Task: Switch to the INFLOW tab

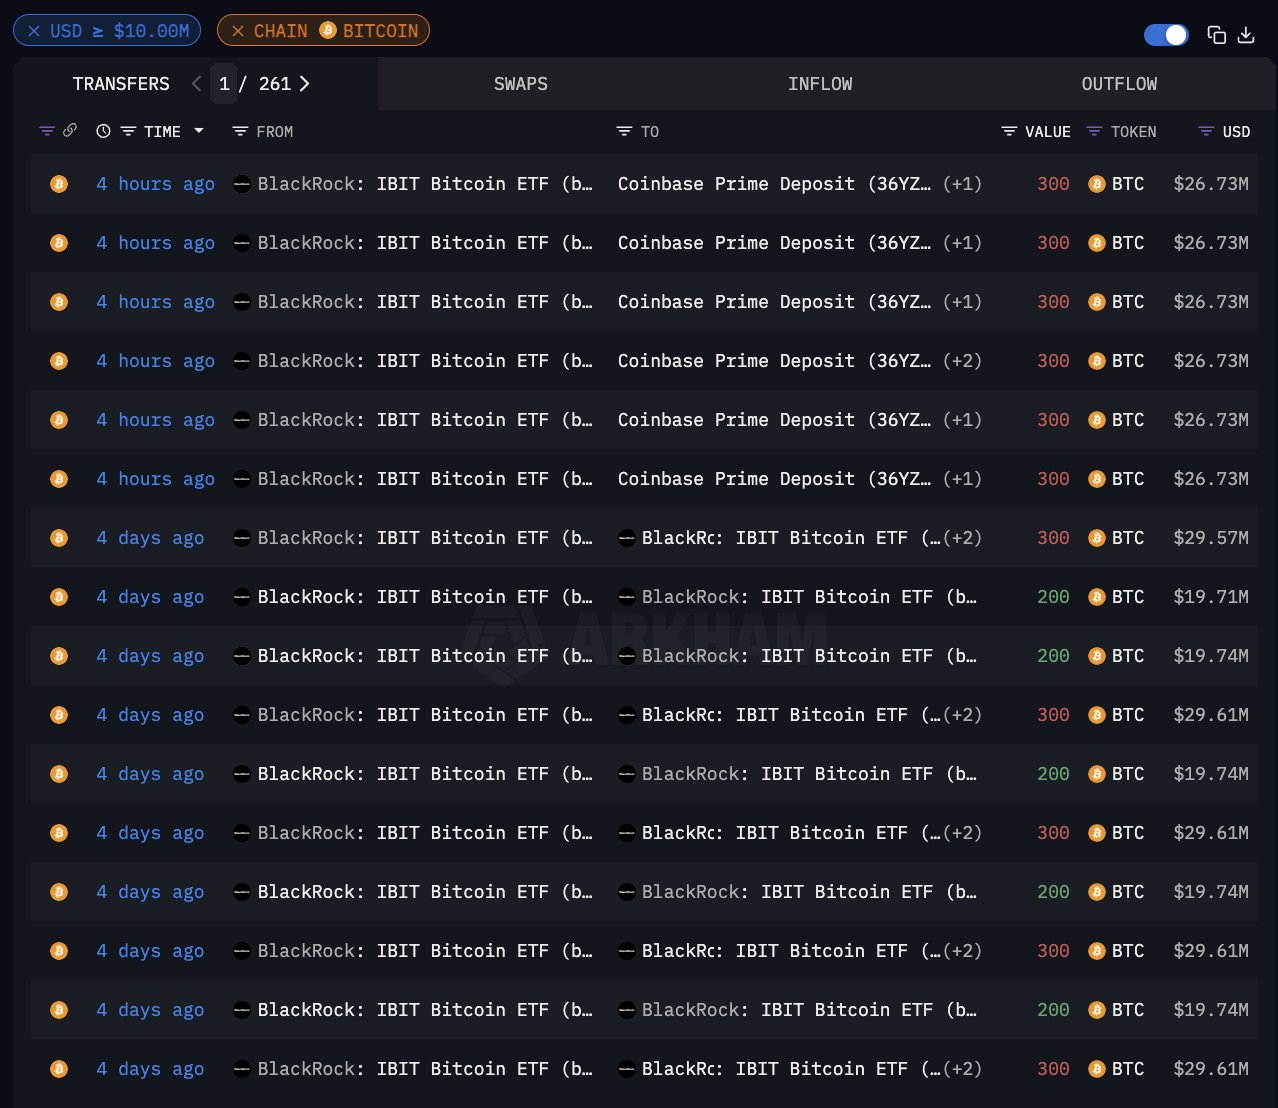Action: coord(820,84)
